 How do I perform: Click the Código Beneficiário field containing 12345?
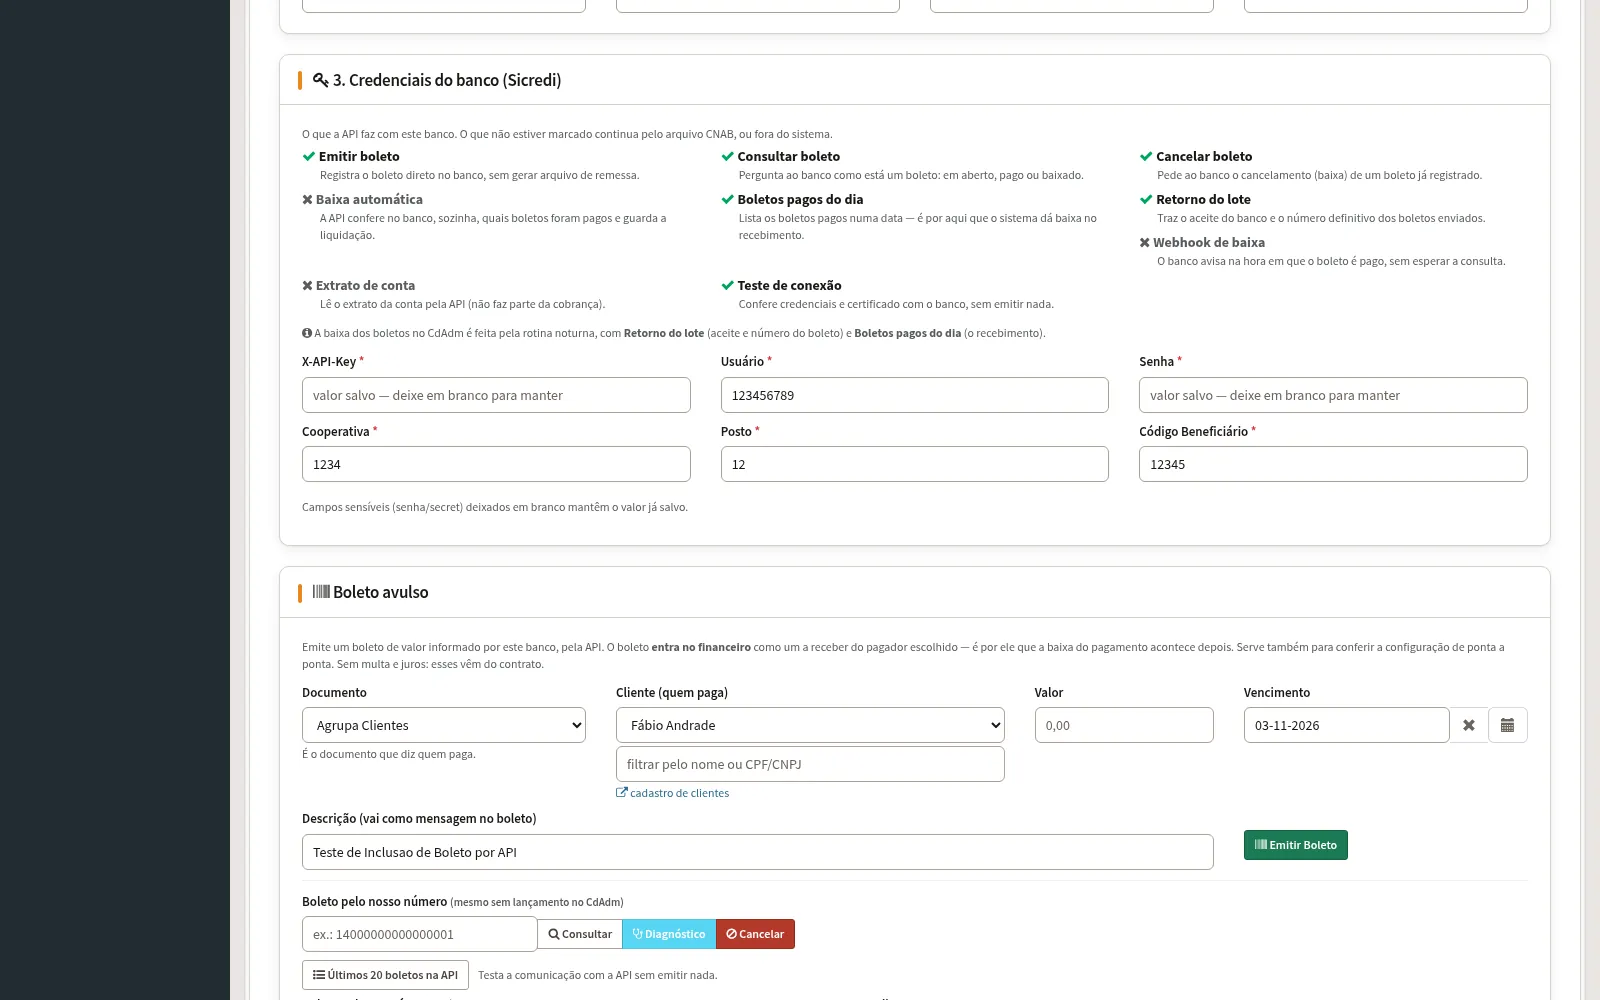tap(1333, 464)
